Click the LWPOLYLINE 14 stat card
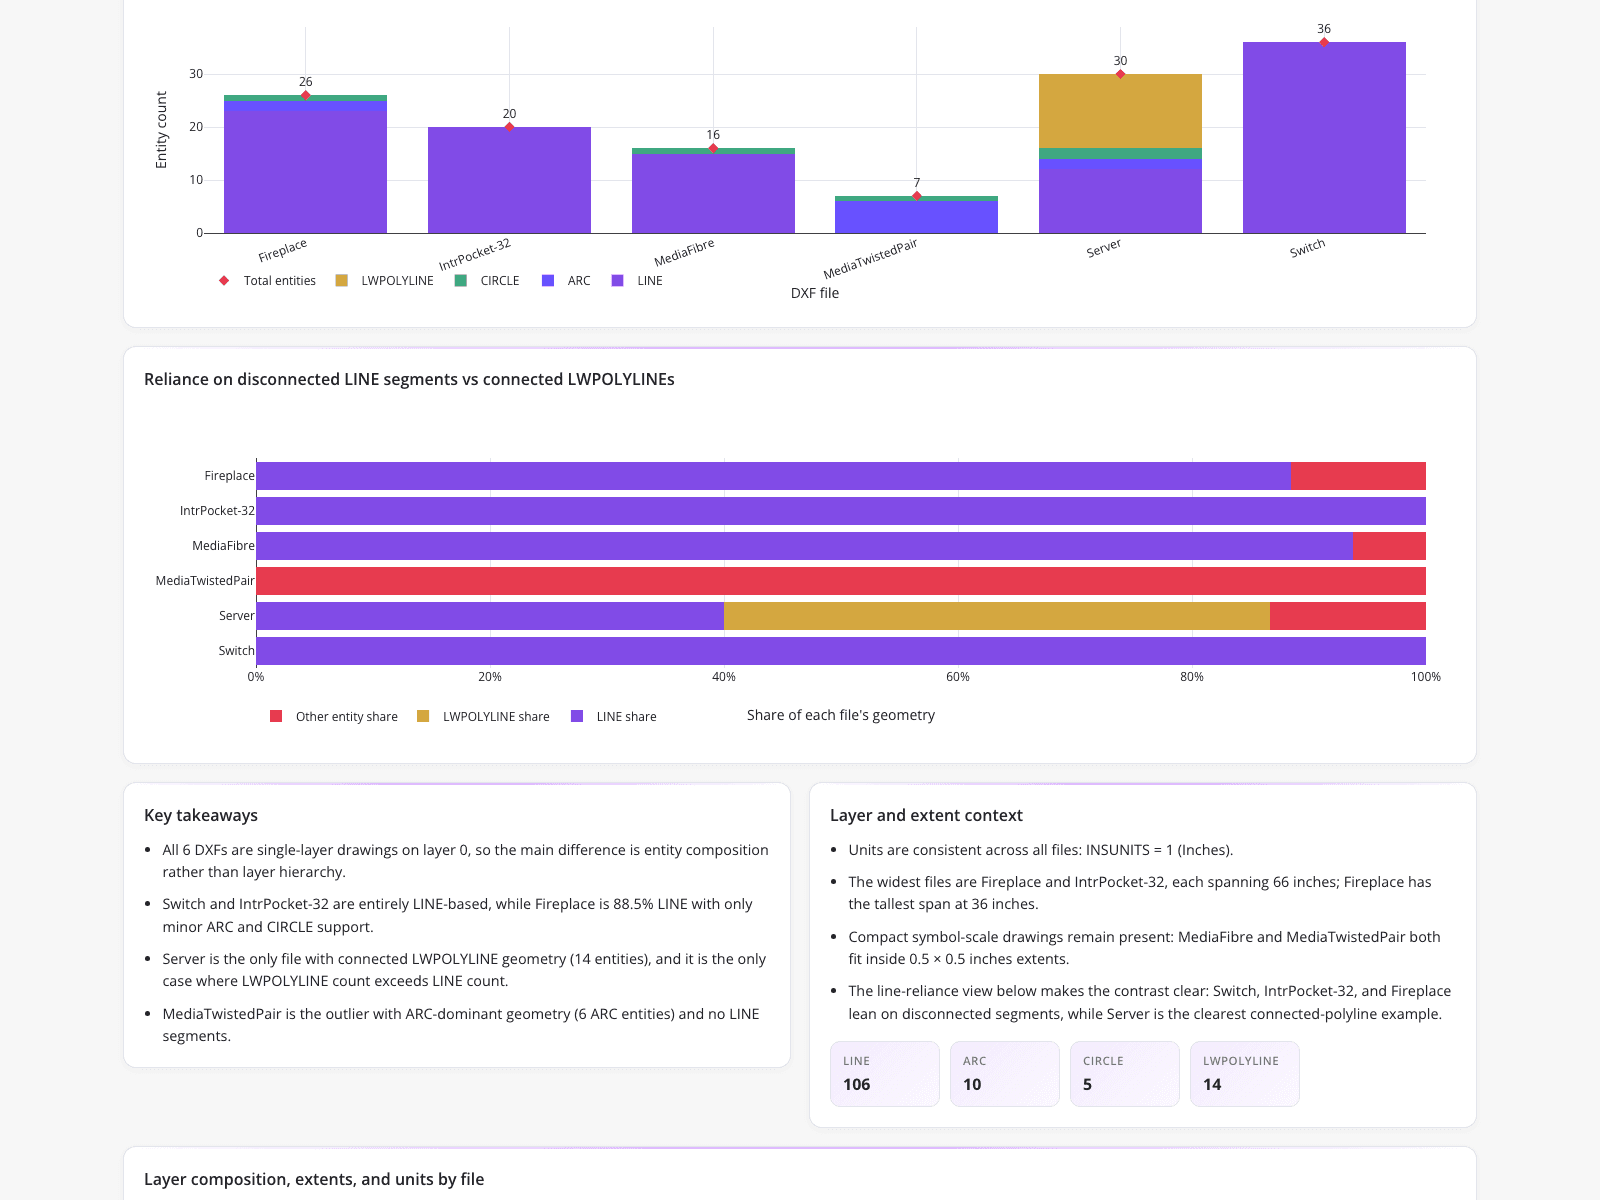The image size is (1600, 1200). click(x=1245, y=1074)
